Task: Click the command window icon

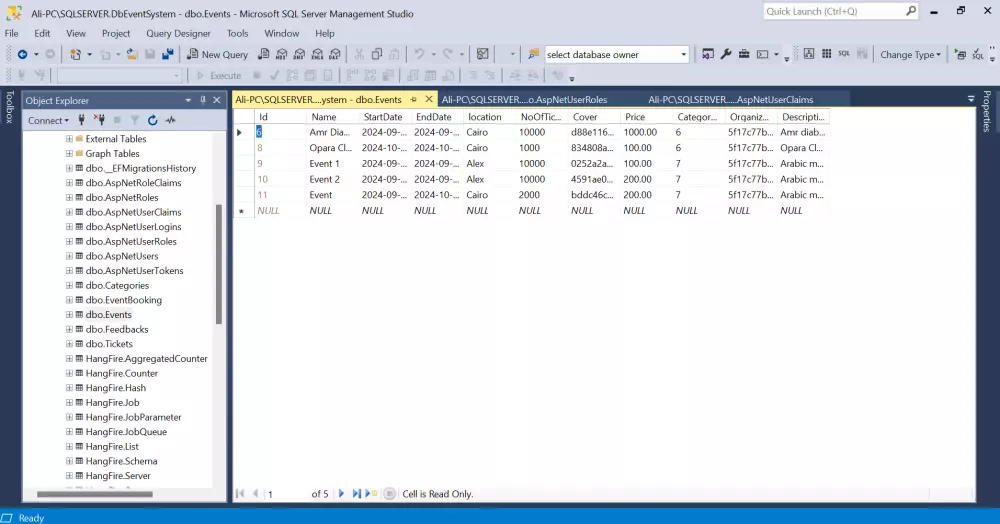Action: pyautogui.click(x=763, y=55)
